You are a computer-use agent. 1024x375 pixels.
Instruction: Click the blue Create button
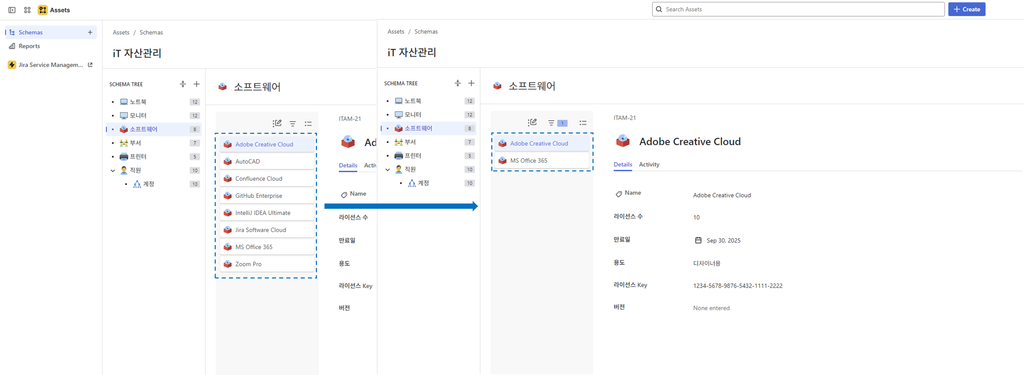(967, 10)
